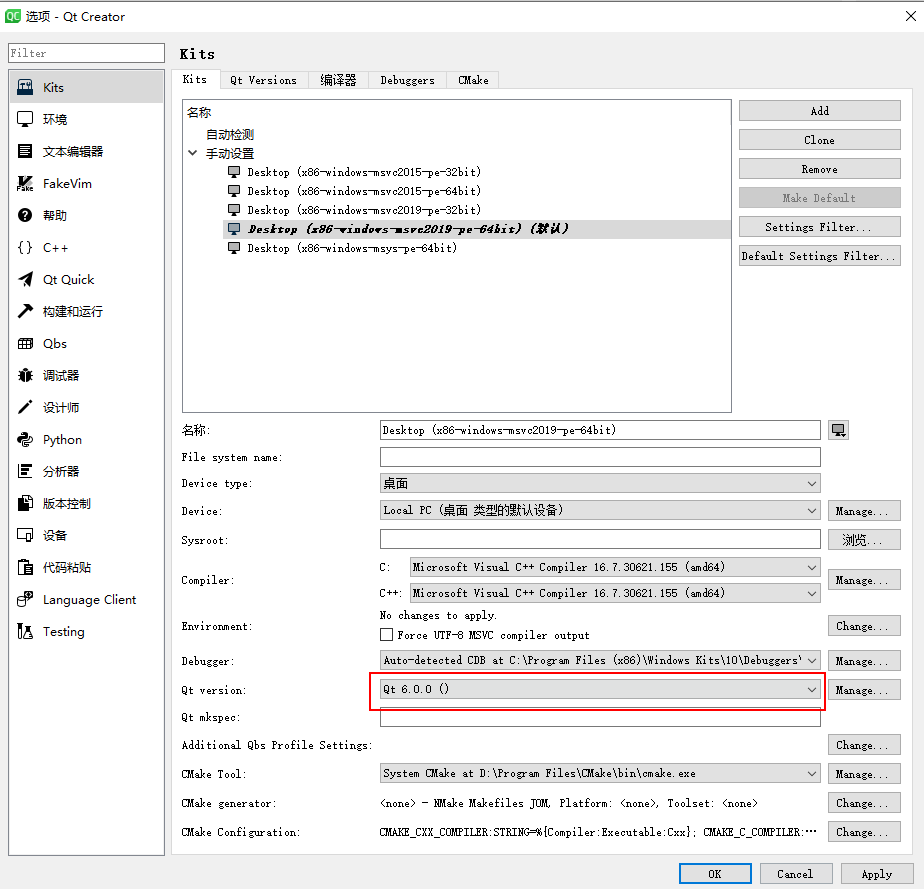Switch to the Debuggers tab
924x889 pixels.
(407, 80)
